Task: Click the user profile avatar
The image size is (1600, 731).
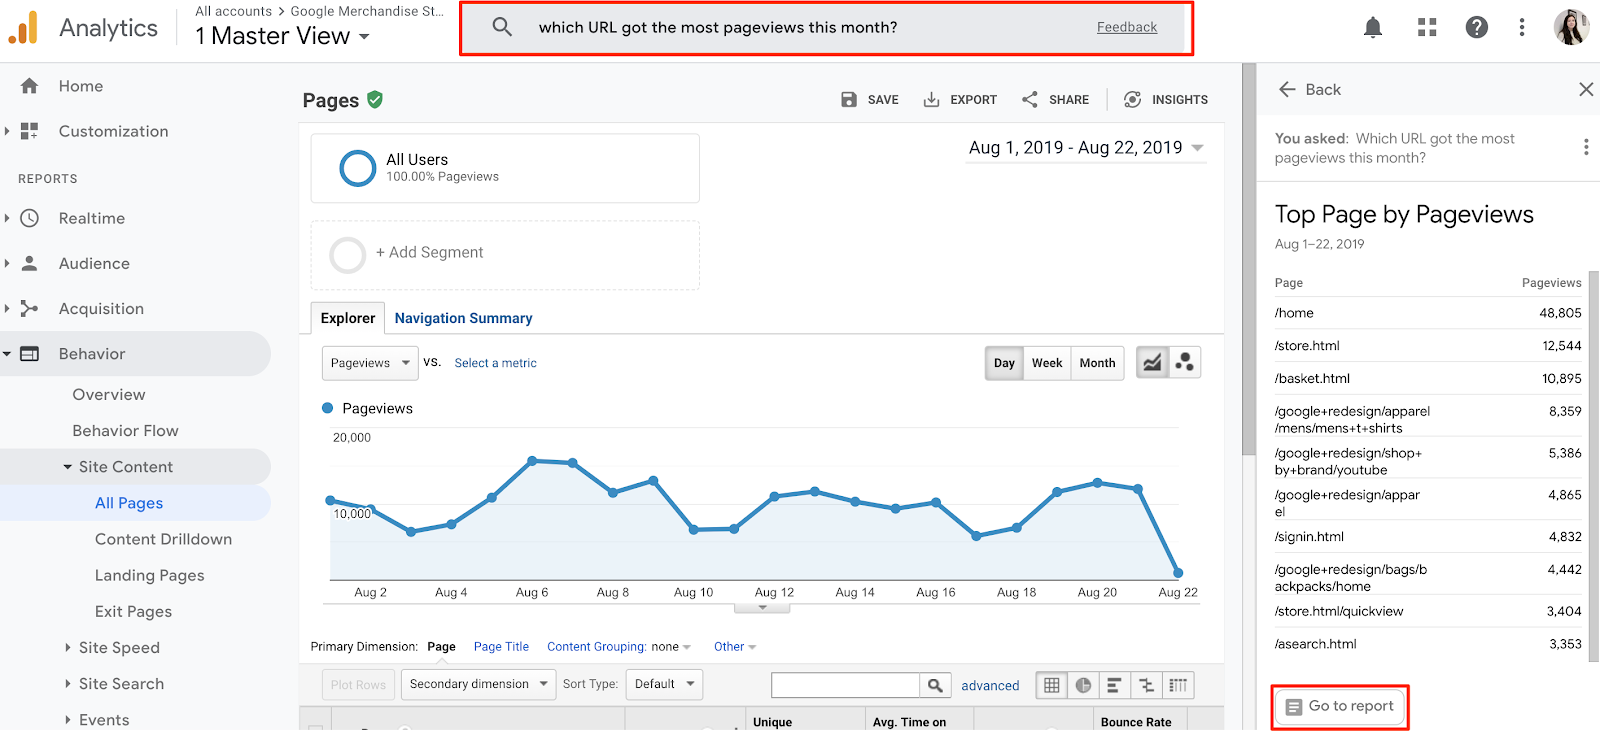Action: [x=1571, y=27]
